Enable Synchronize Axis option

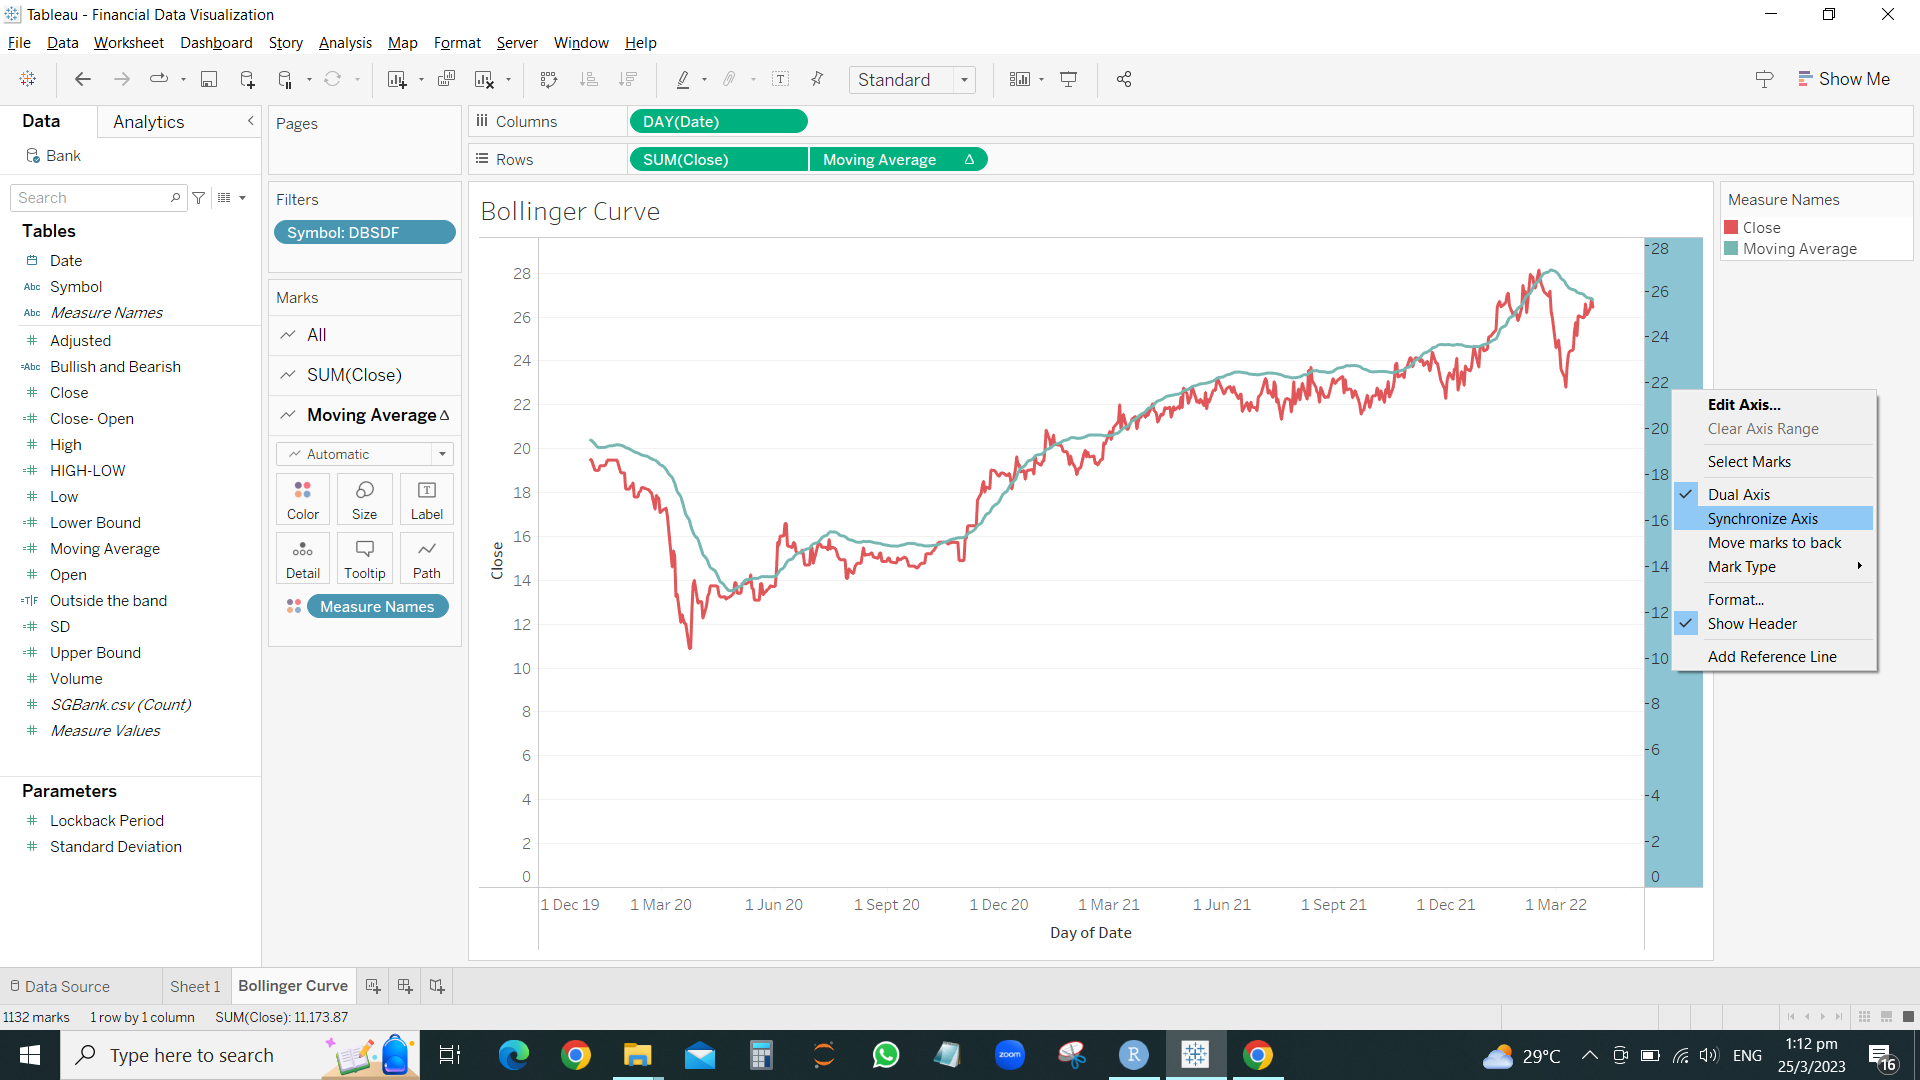click(x=1762, y=519)
